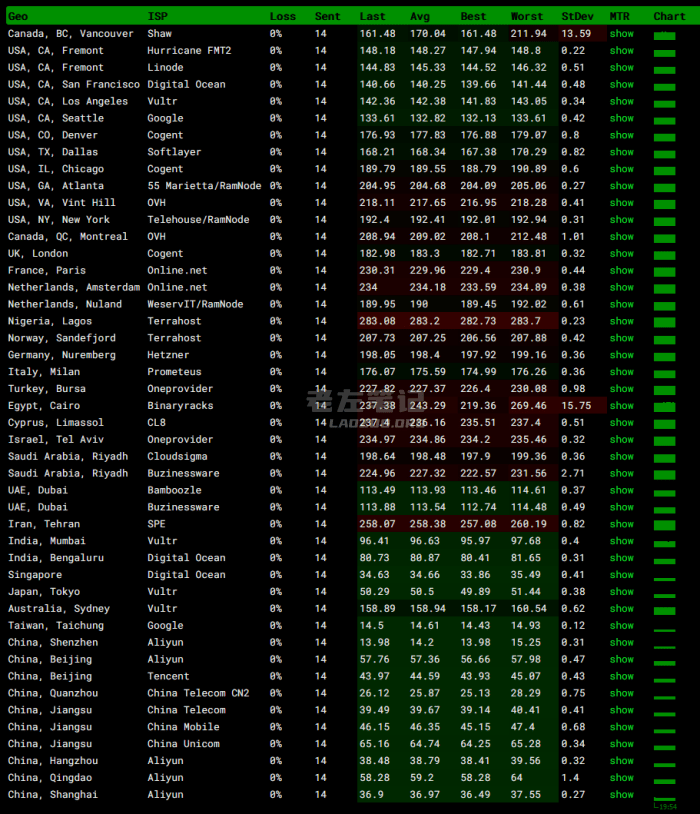Open show link for Nigeria Lagos Terrahost
This screenshot has height=814, width=700.
(622, 321)
